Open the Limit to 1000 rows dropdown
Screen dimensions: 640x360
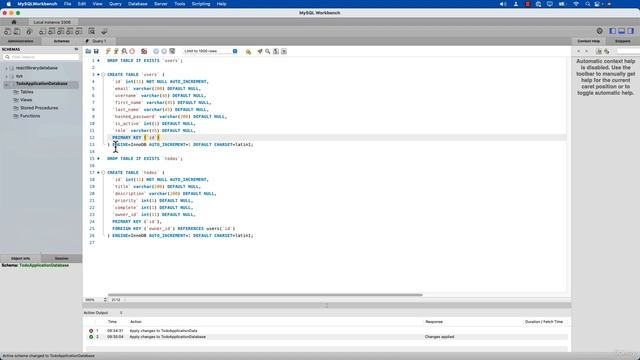tap(210, 51)
